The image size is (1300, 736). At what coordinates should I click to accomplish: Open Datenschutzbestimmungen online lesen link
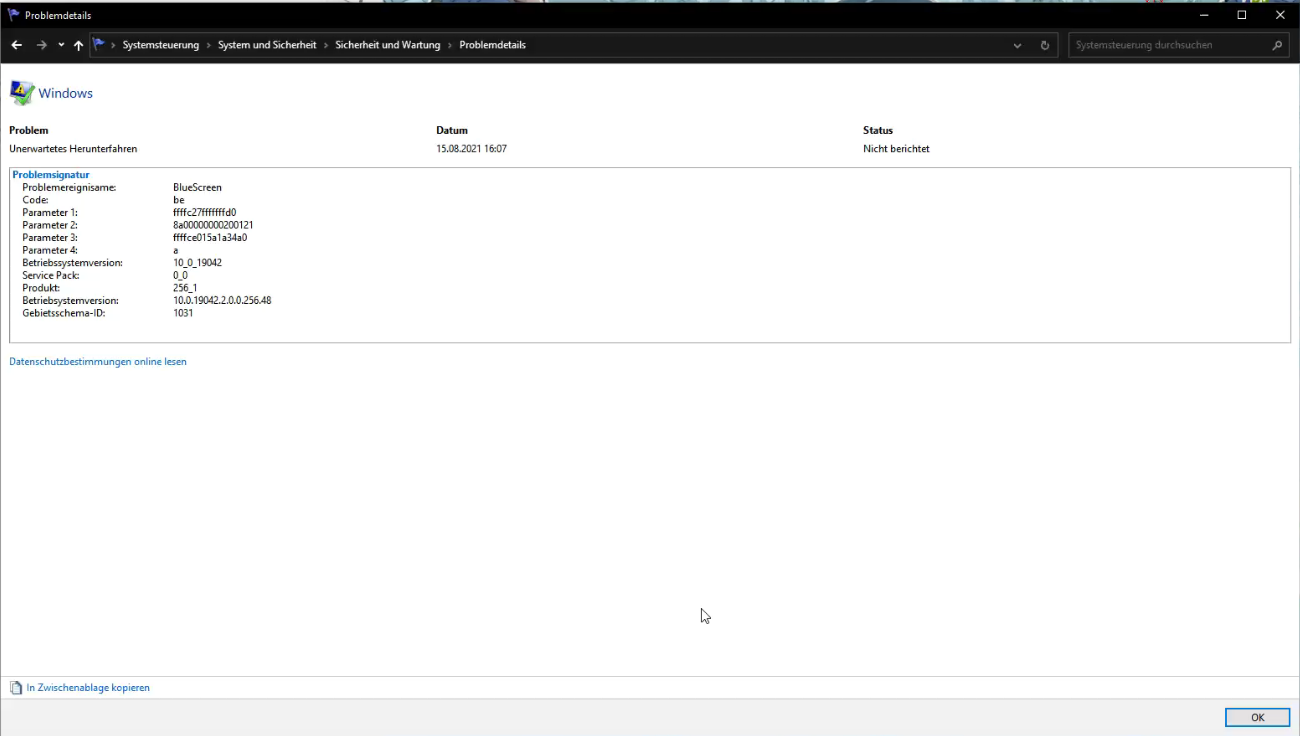pos(98,362)
